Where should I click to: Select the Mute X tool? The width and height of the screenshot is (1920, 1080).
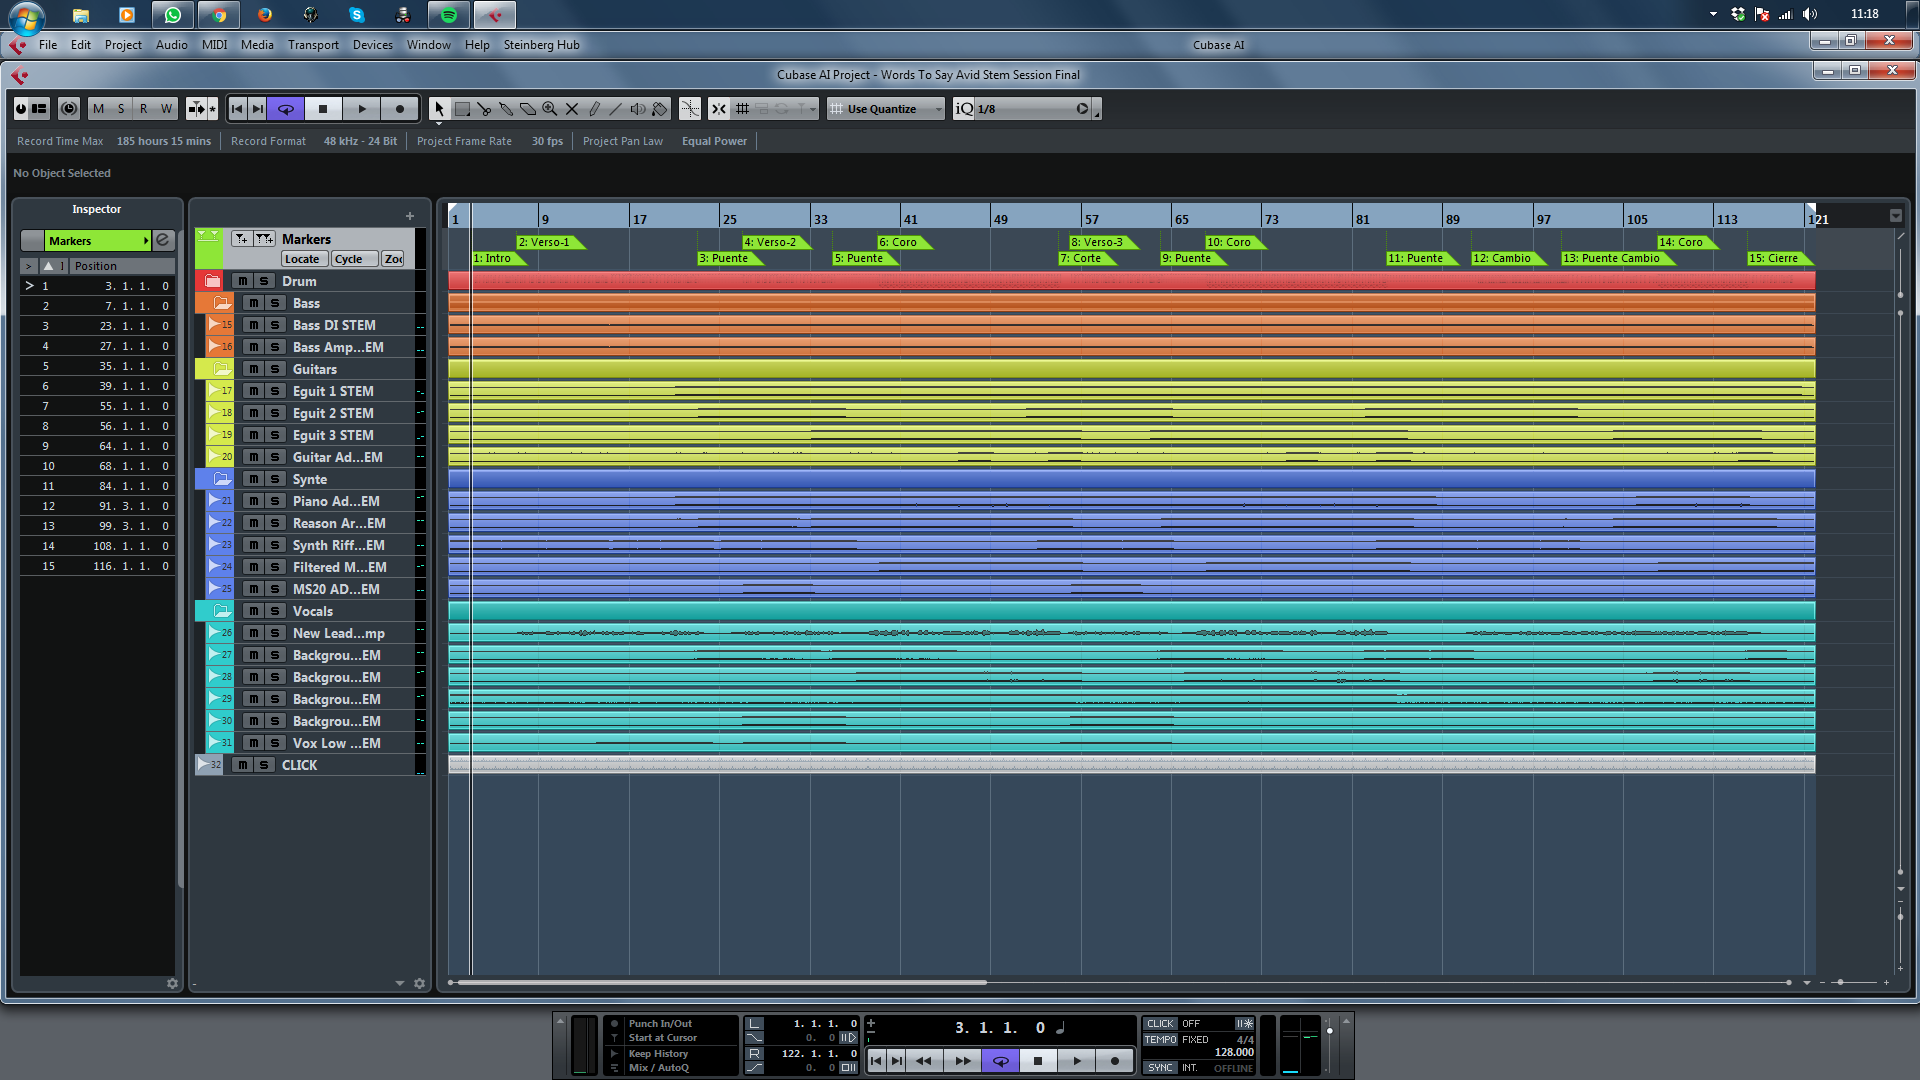point(572,109)
